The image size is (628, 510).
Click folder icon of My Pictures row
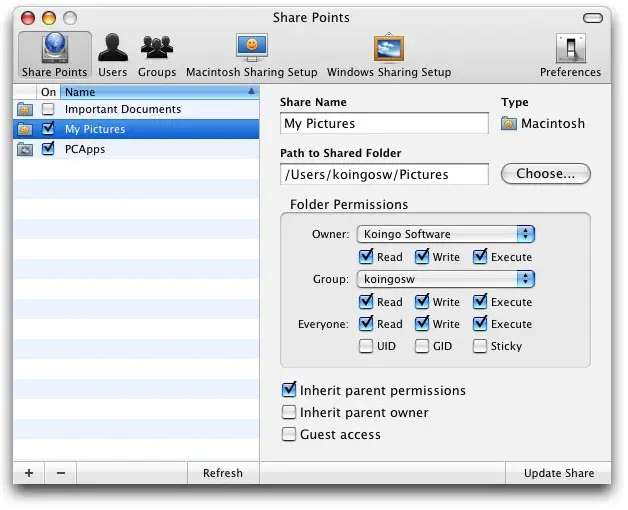25,129
